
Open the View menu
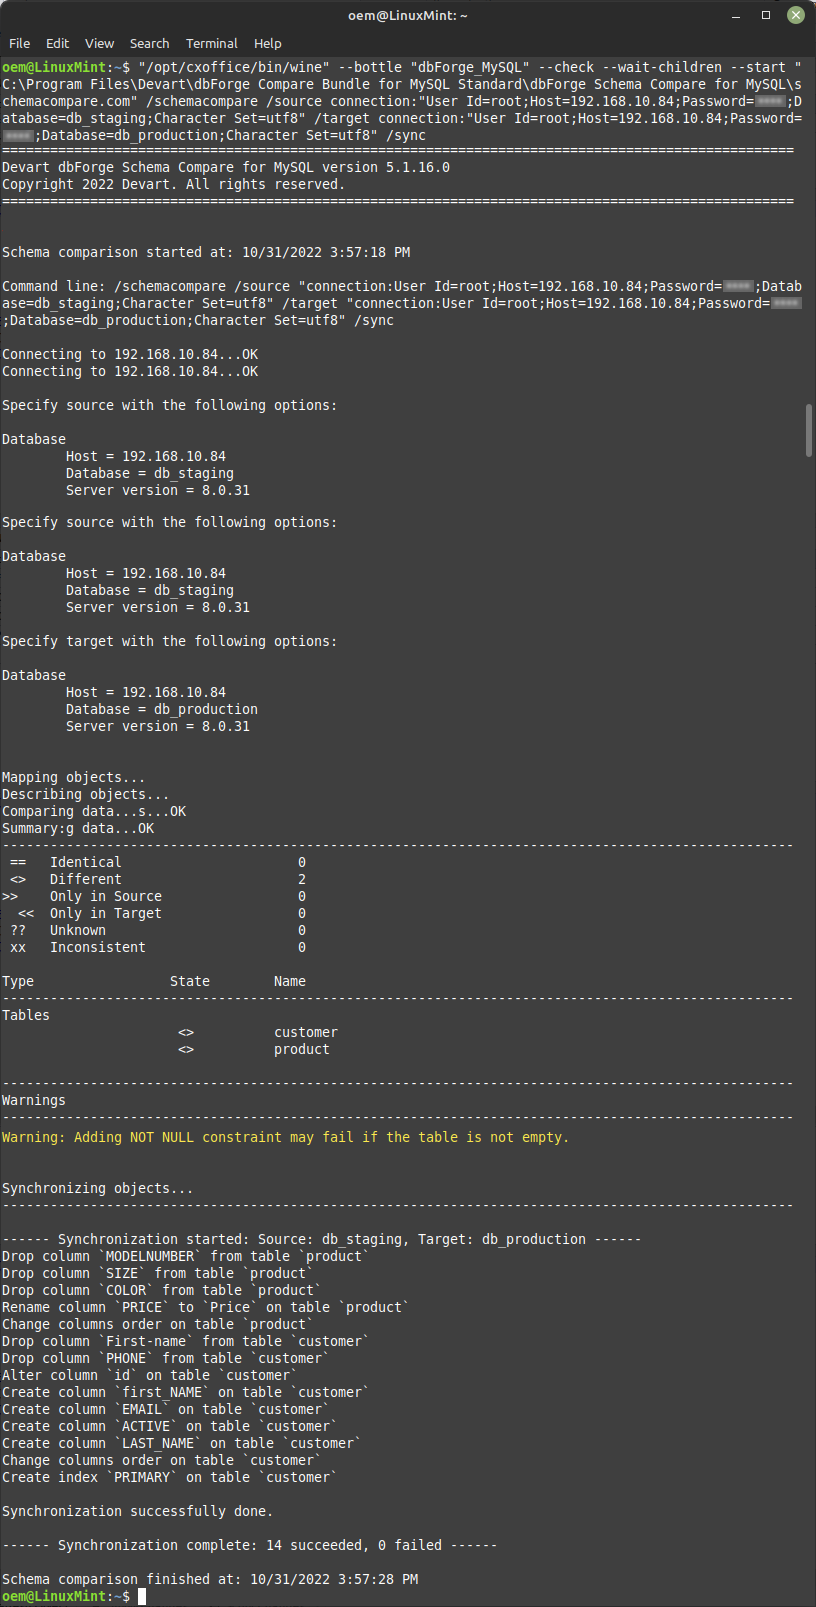tap(99, 43)
